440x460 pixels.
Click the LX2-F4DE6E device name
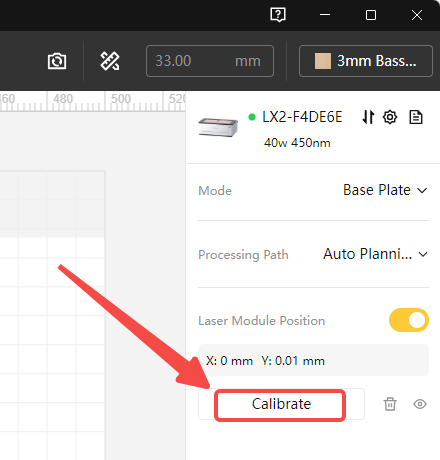pyautogui.click(x=302, y=117)
